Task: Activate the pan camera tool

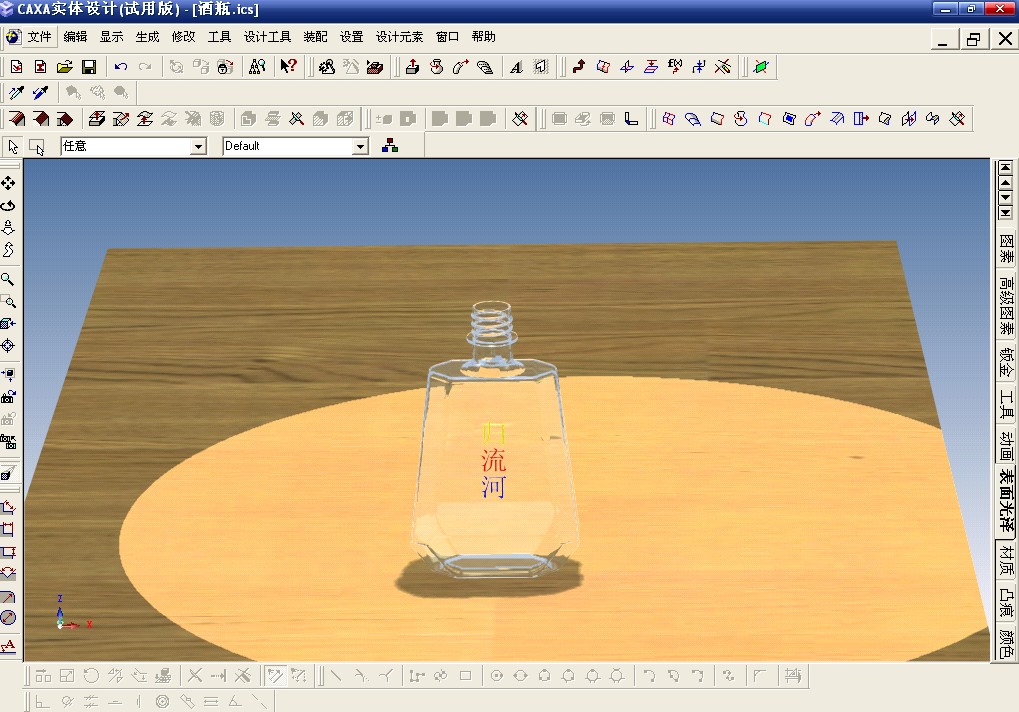Action: point(8,184)
